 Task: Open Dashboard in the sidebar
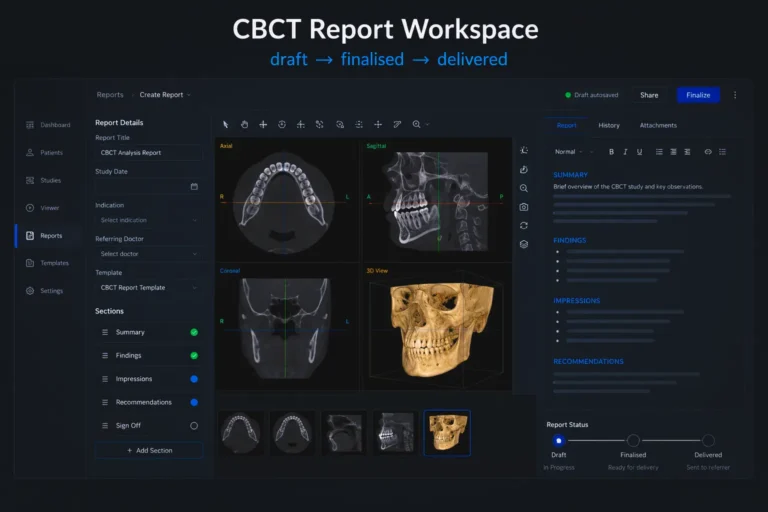click(48, 125)
